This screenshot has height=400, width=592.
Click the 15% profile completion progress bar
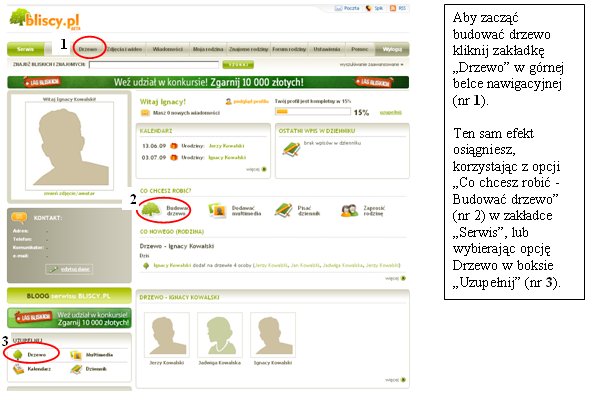(313, 111)
